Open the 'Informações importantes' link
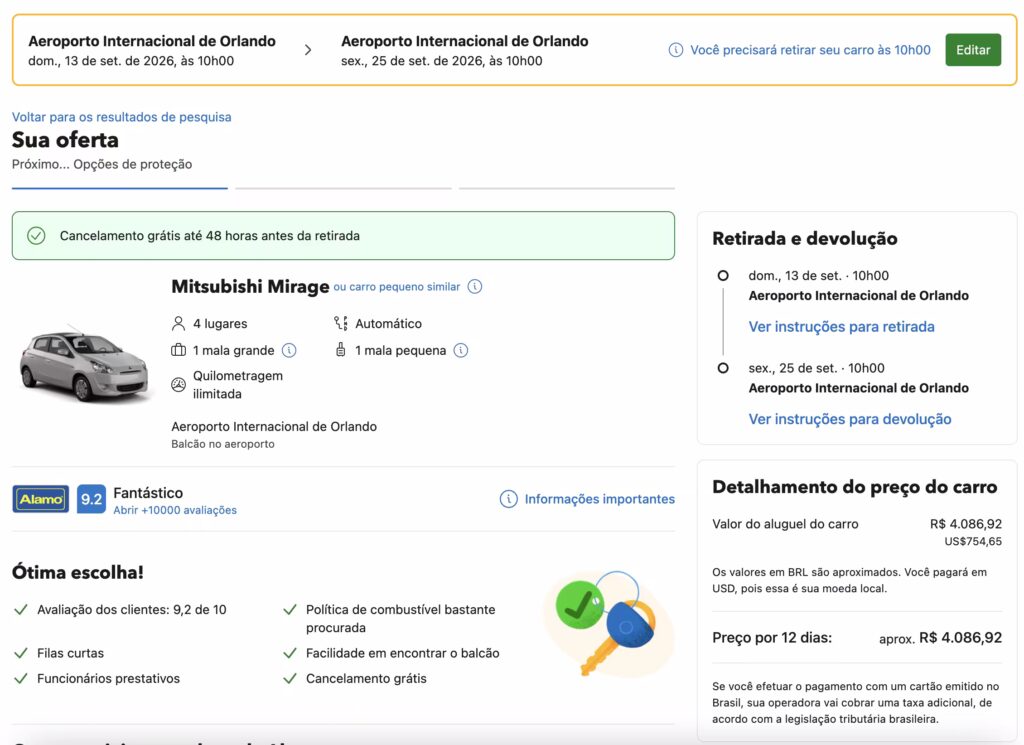 coord(599,499)
